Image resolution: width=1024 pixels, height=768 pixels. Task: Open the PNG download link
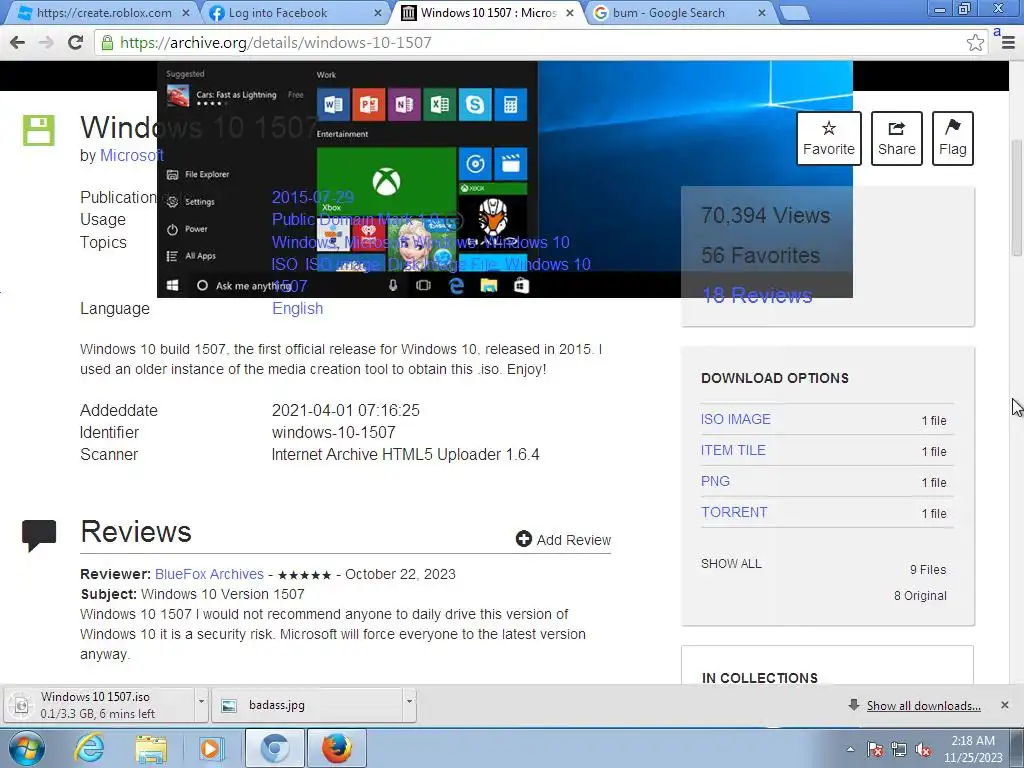(x=715, y=481)
